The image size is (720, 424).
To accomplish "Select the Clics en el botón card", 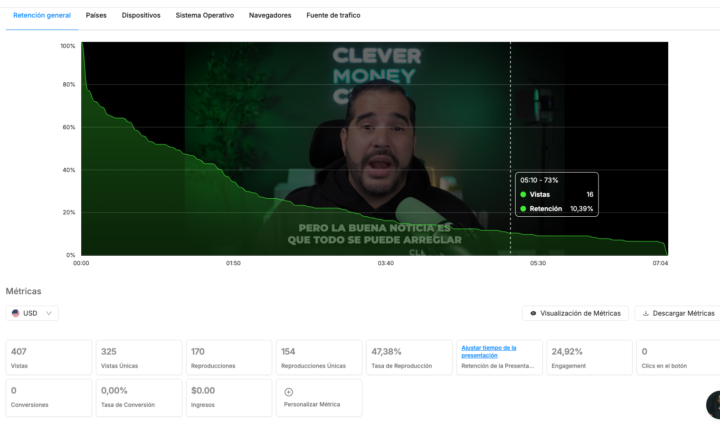I will pyautogui.click(x=678, y=357).
